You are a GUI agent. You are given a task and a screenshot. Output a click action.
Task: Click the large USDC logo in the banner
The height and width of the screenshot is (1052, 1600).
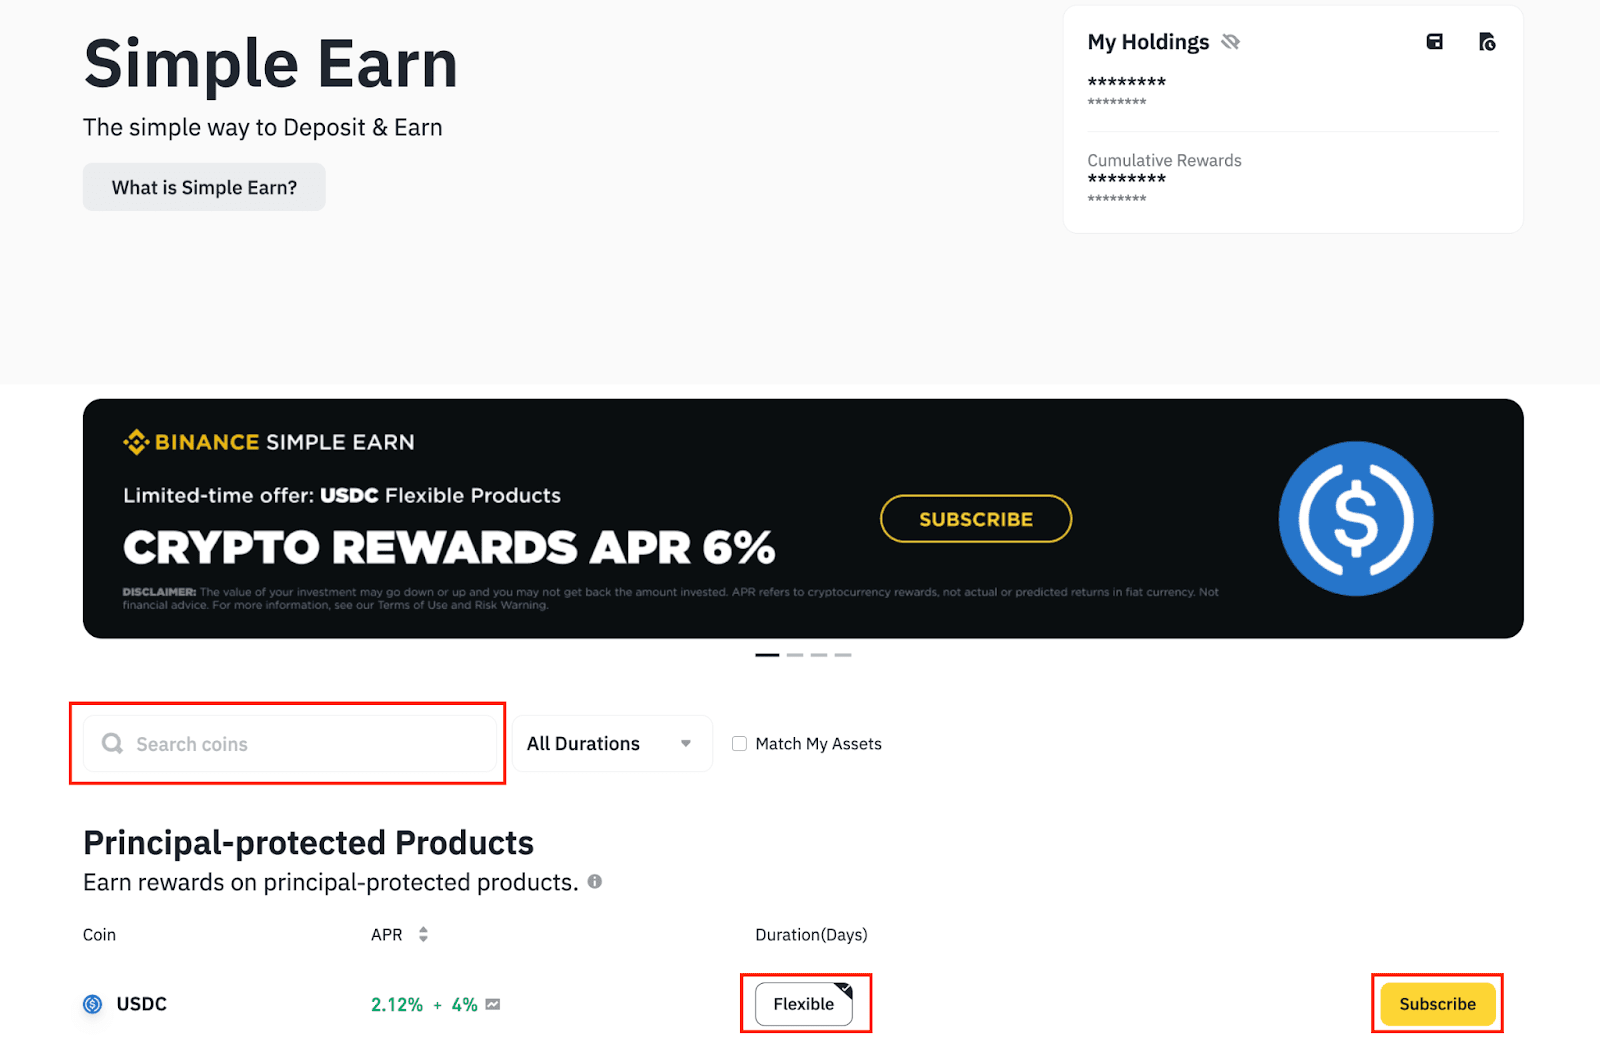tap(1355, 519)
